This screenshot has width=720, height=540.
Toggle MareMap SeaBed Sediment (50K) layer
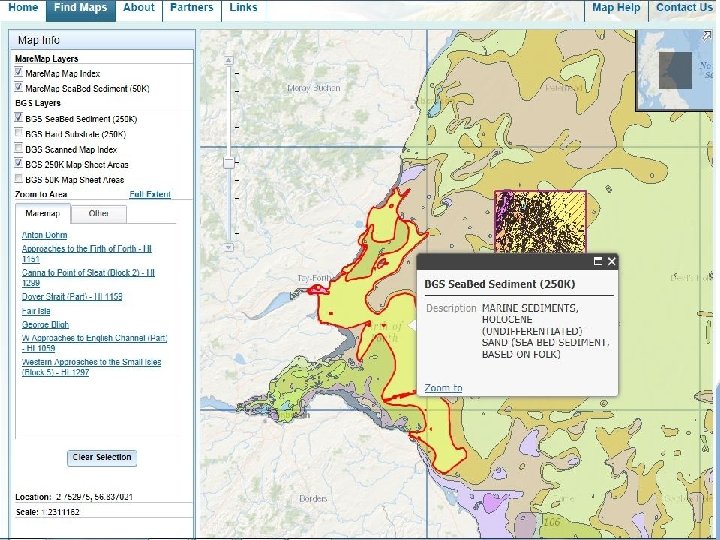[x=18, y=87]
